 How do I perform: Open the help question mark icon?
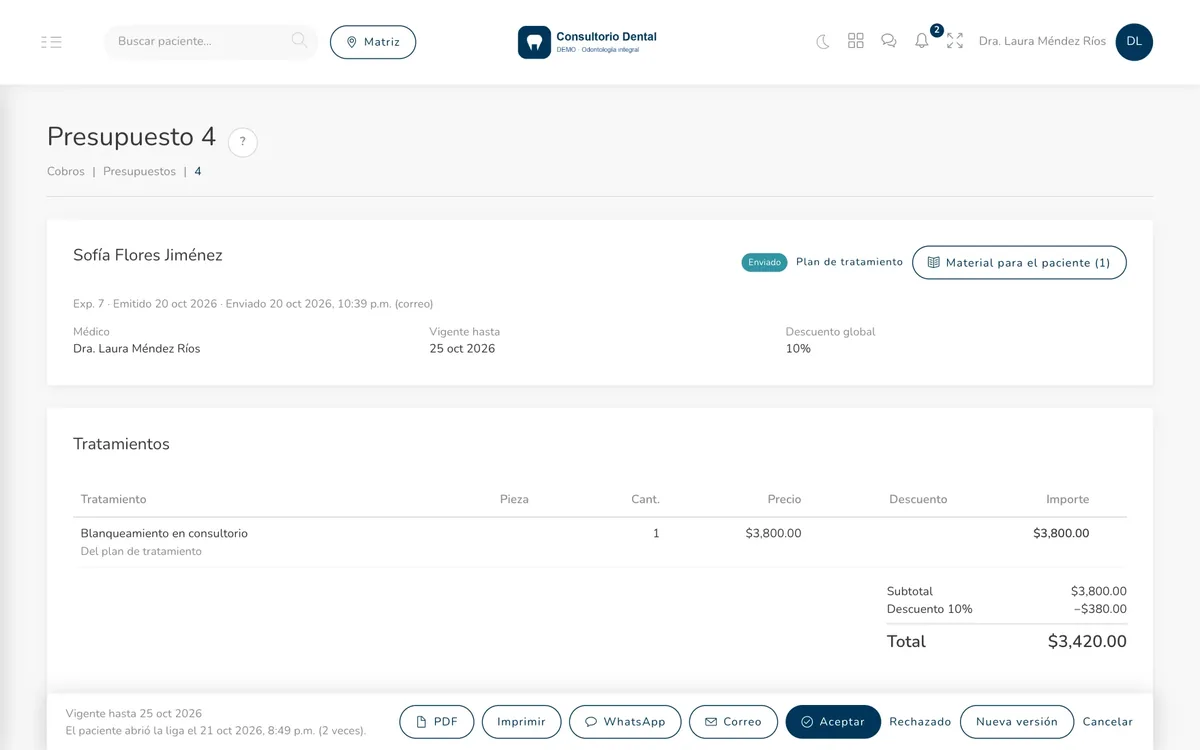coord(243,142)
